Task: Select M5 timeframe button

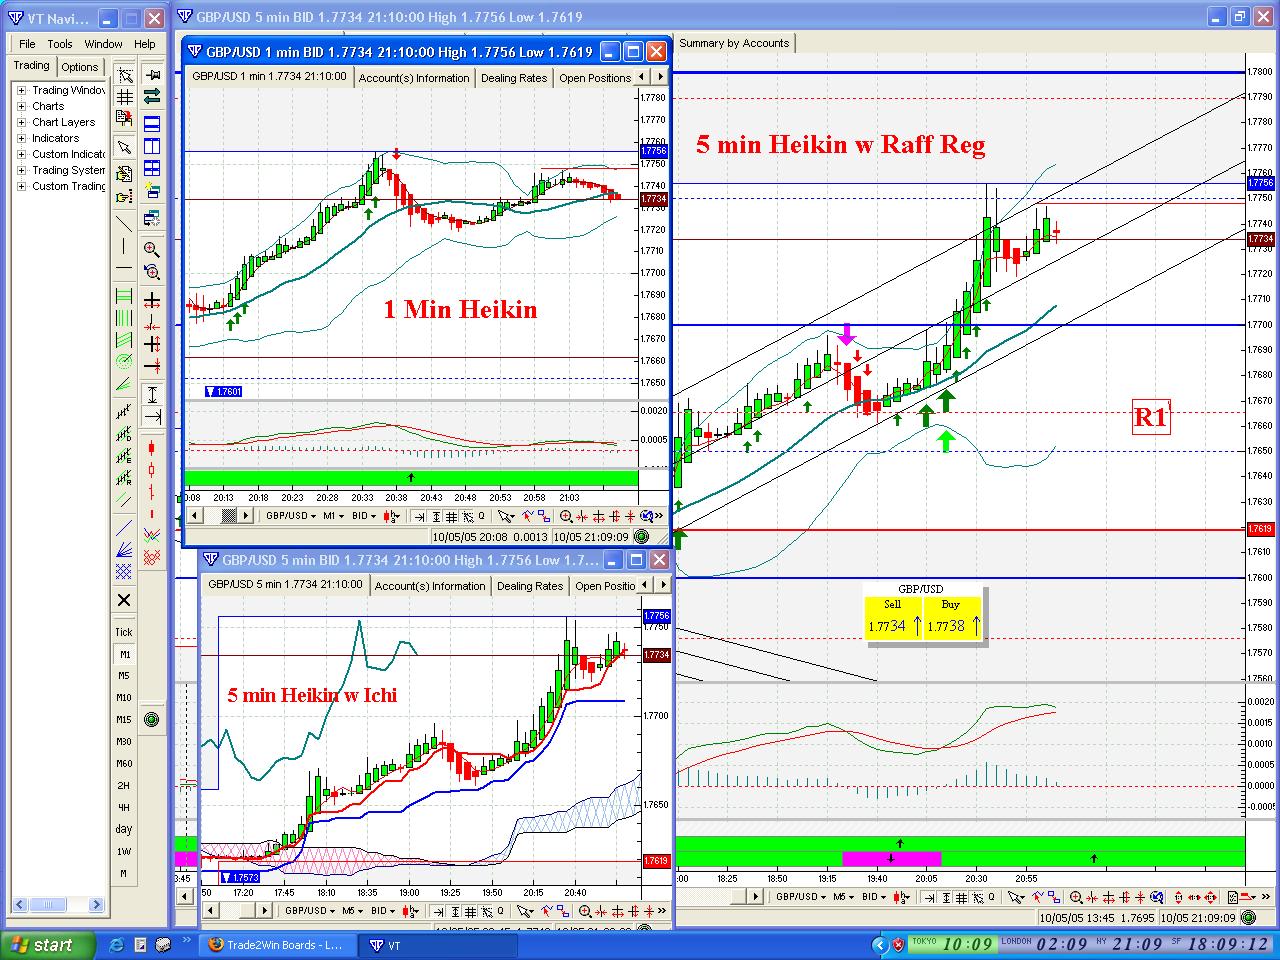Action: click(124, 676)
